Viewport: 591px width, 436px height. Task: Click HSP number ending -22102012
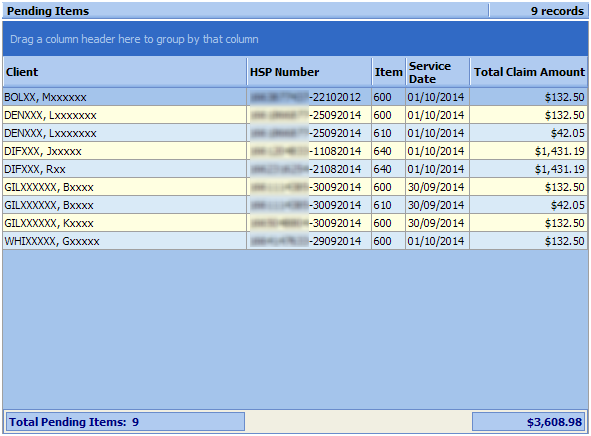click(x=309, y=97)
